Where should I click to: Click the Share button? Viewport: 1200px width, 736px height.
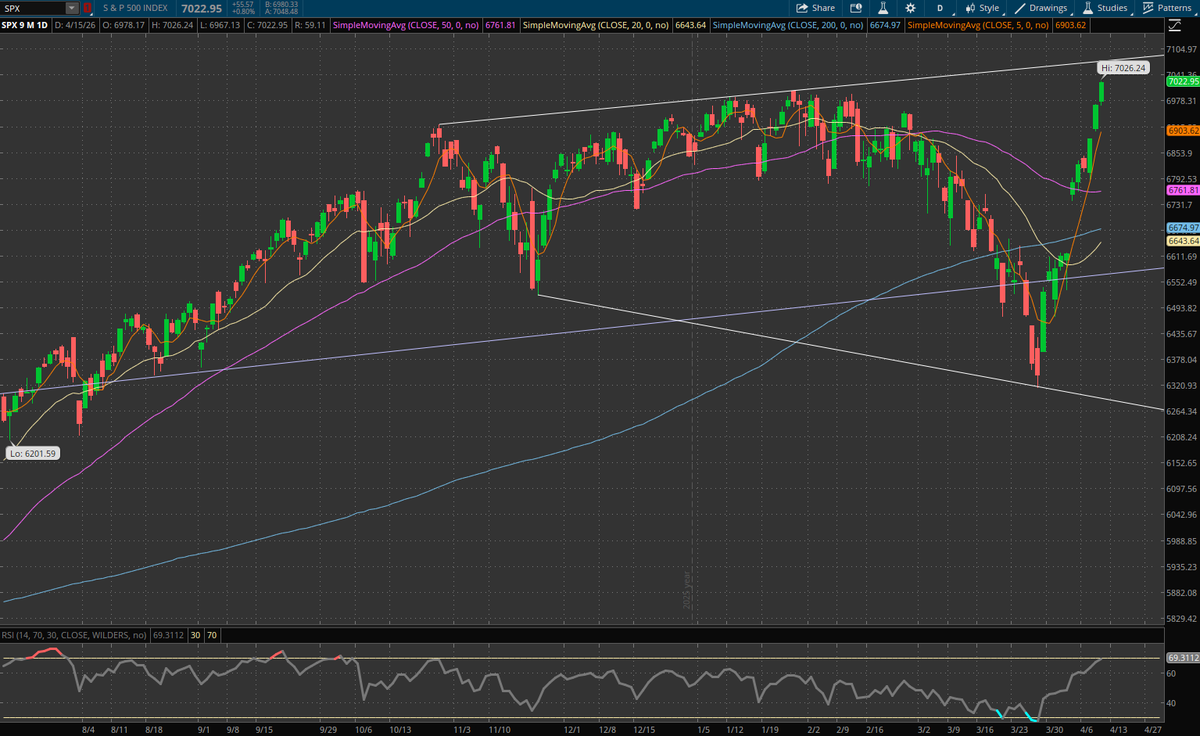click(x=815, y=7)
